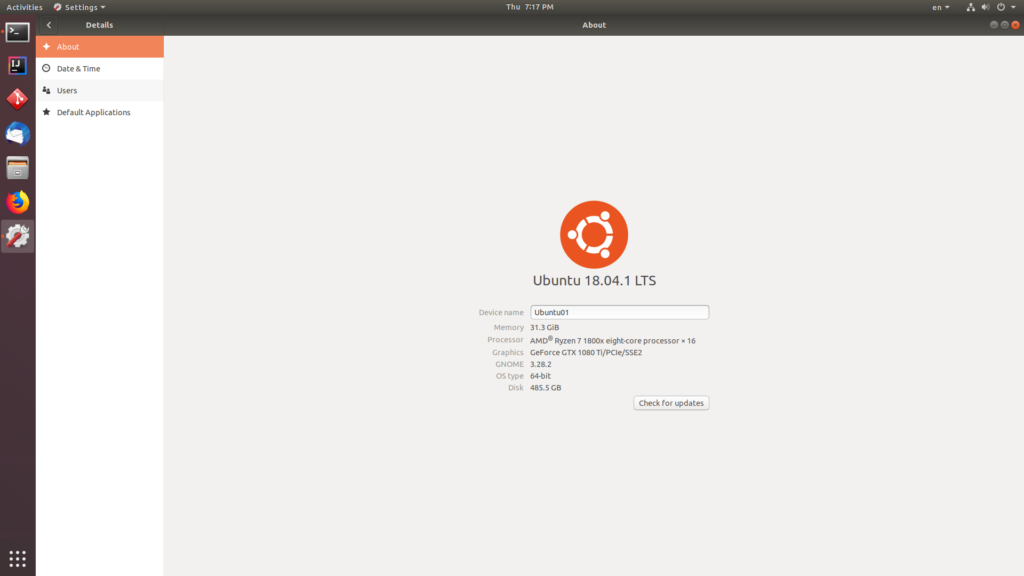The width and height of the screenshot is (1024, 576).
Task: Open the red Git application icon
Action: pyautogui.click(x=17, y=99)
